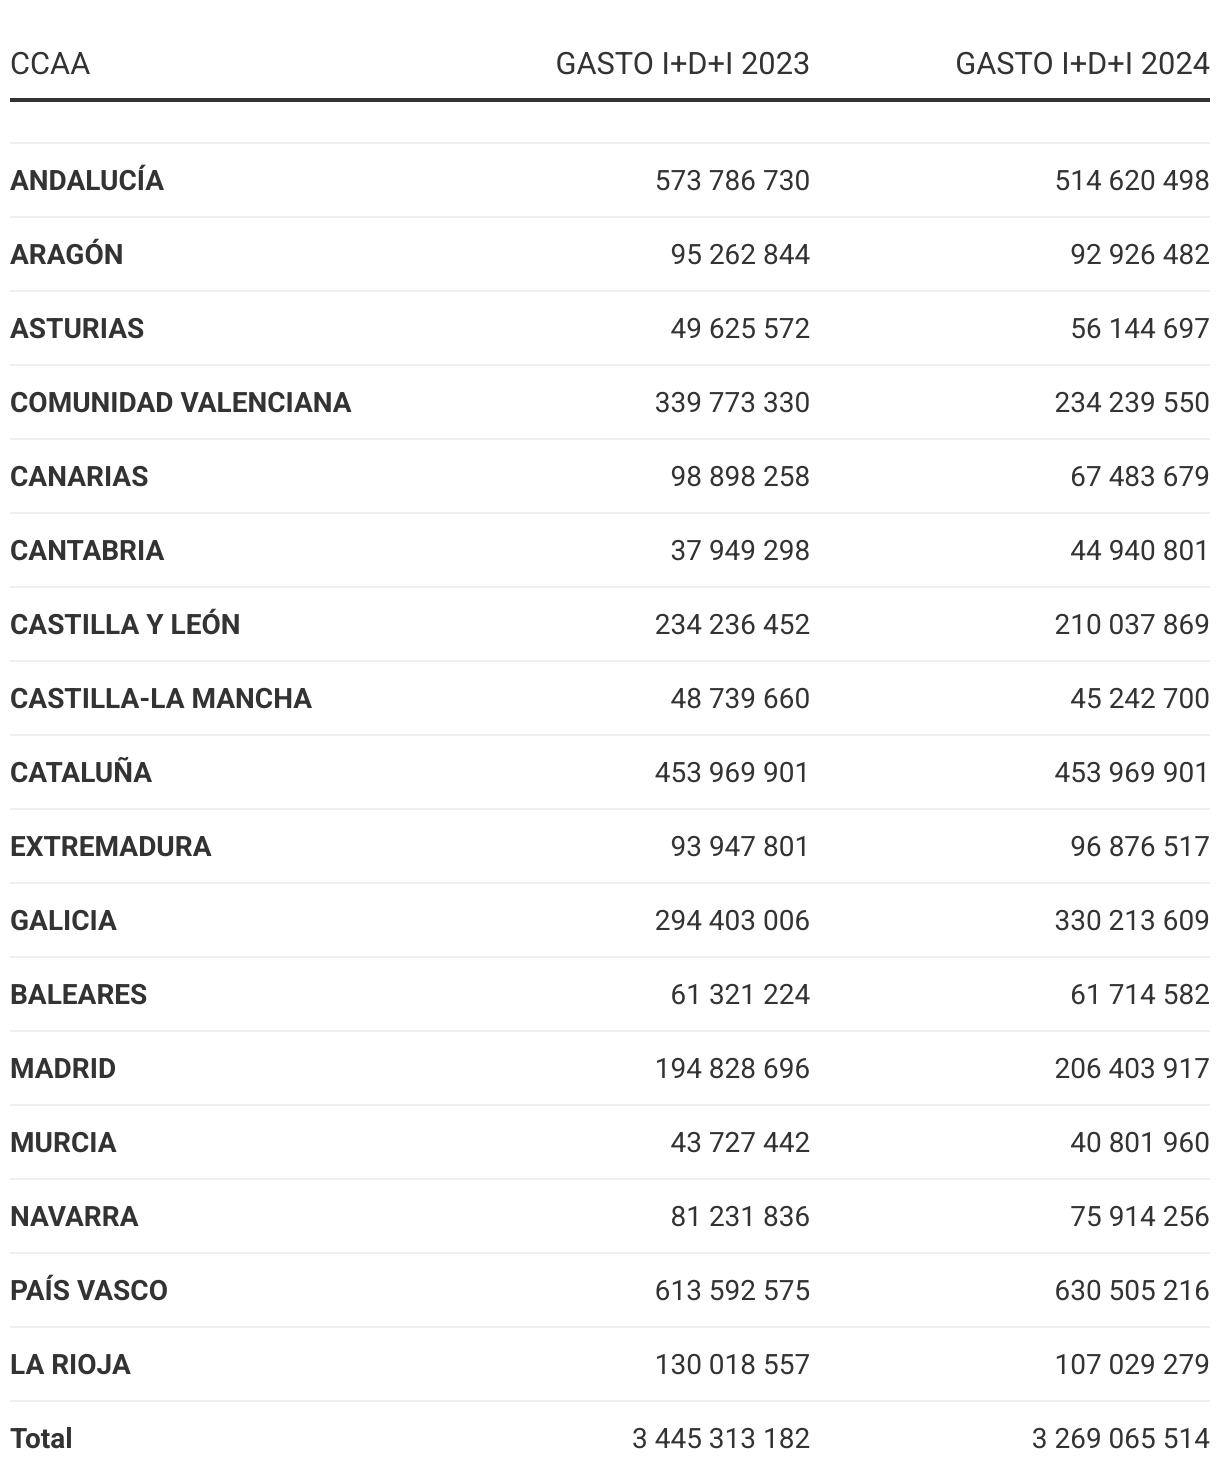Sort by GASTO I+D+I 2024 header
1220x1484 pixels.
click(1082, 64)
